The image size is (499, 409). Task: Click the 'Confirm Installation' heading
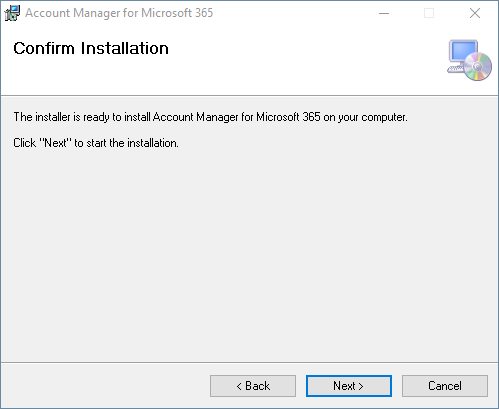pyautogui.click(x=91, y=48)
